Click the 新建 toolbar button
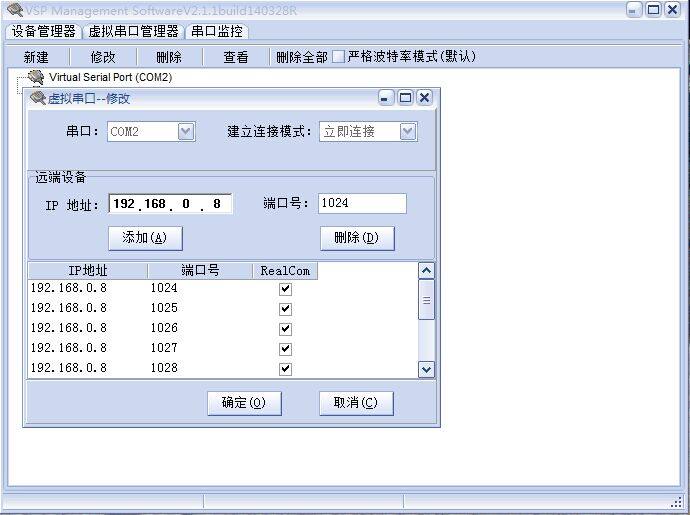This screenshot has width=690, height=515. [x=36, y=57]
